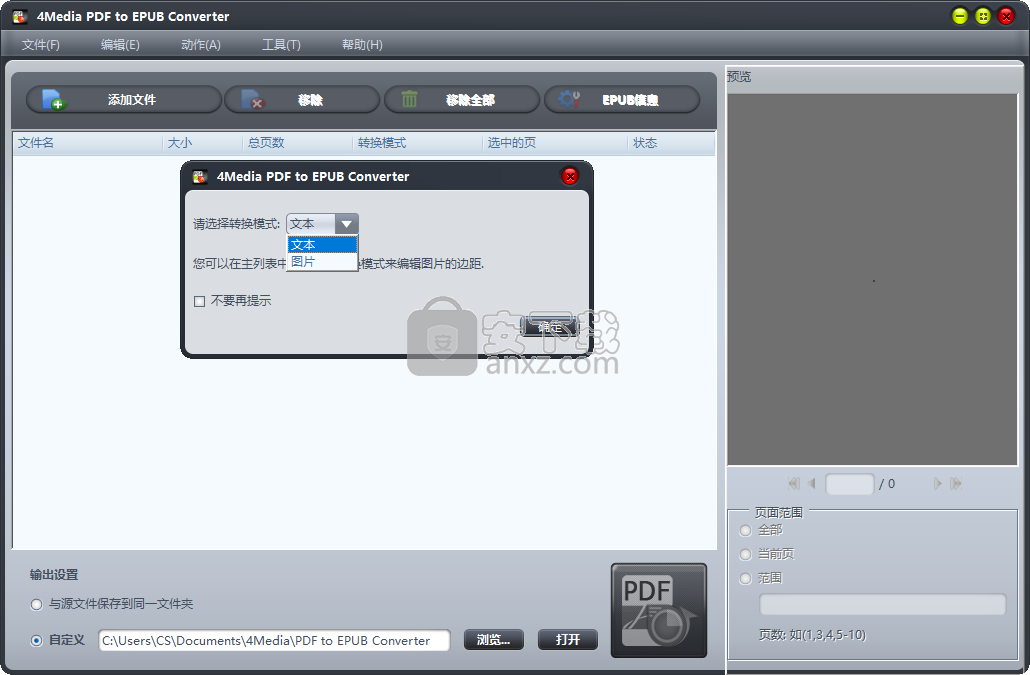Go to previous page in preview
The image size is (1030, 675).
[812, 484]
